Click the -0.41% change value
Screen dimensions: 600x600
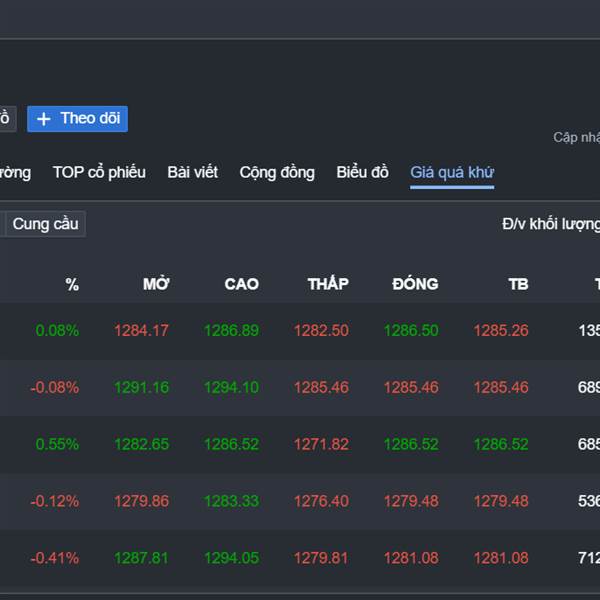[54, 558]
